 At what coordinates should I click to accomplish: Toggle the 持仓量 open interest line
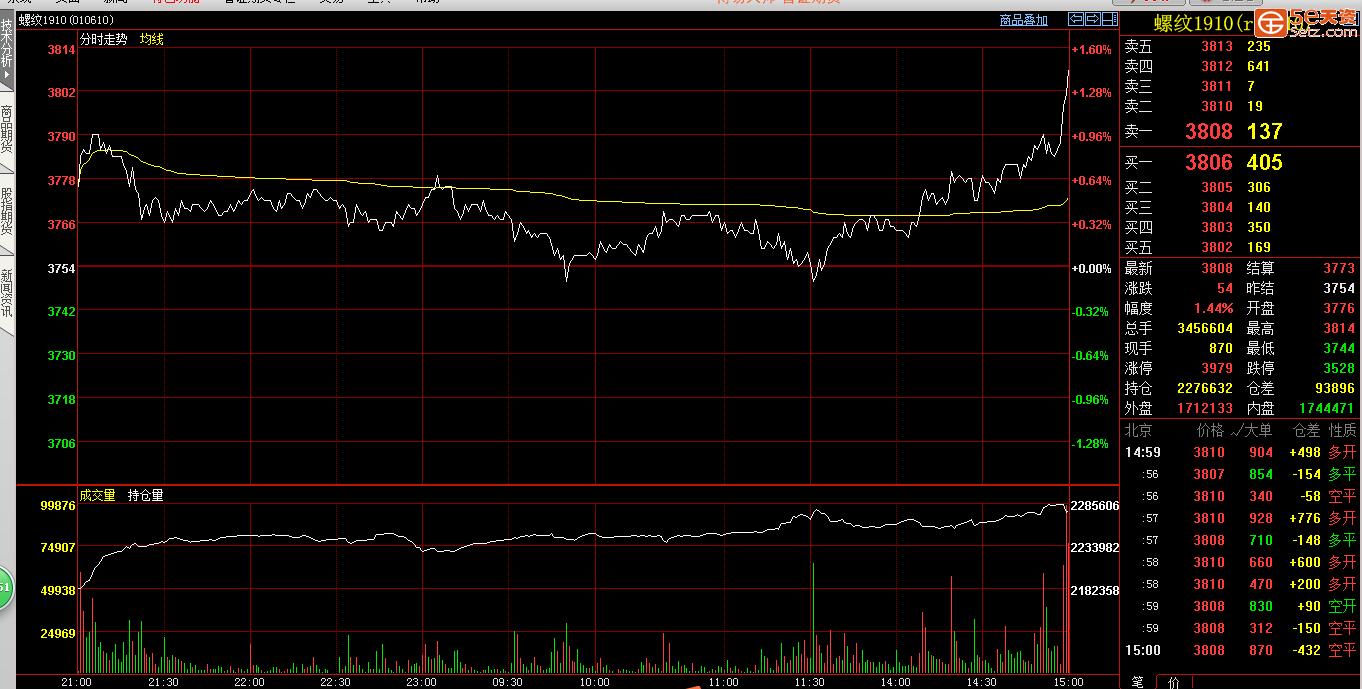(x=146, y=495)
